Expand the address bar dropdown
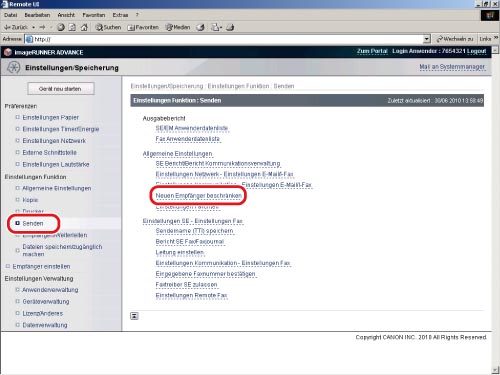This screenshot has width=500, height=375. pos(427,39)
